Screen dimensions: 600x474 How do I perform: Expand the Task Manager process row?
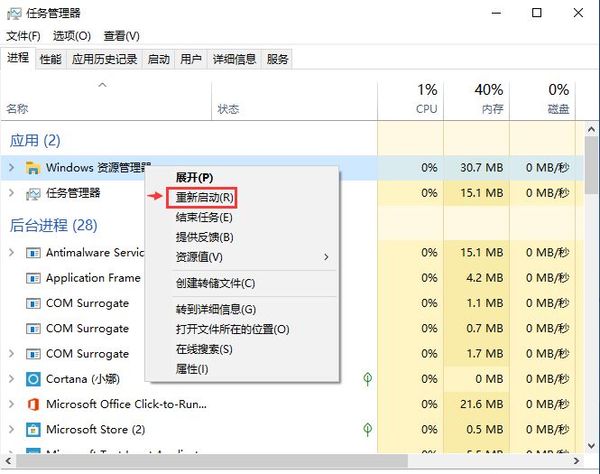tap(11, 193)
